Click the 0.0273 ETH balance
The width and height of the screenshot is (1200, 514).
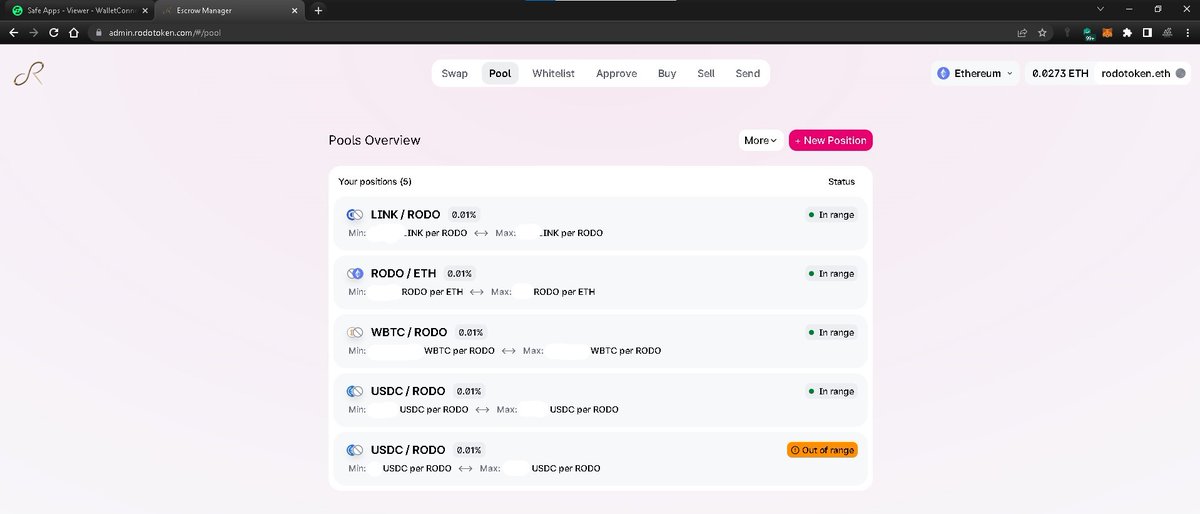click(1060, 73)
